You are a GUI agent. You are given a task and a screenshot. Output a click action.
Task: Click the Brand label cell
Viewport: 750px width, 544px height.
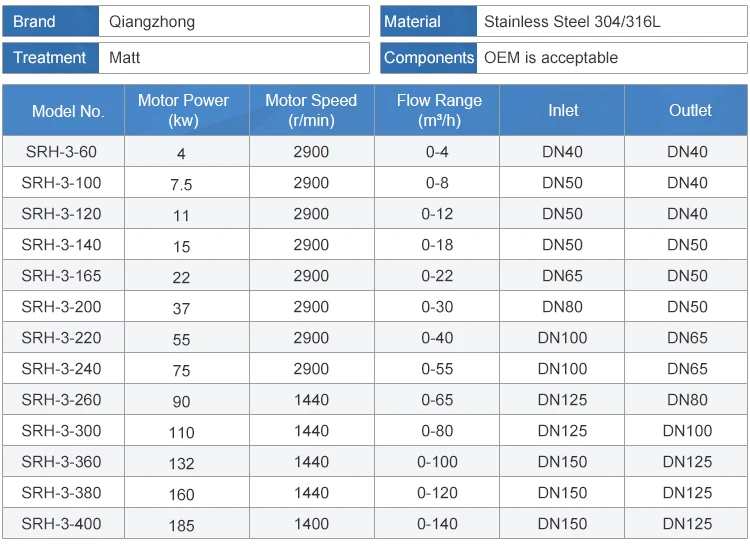point(51,22)
